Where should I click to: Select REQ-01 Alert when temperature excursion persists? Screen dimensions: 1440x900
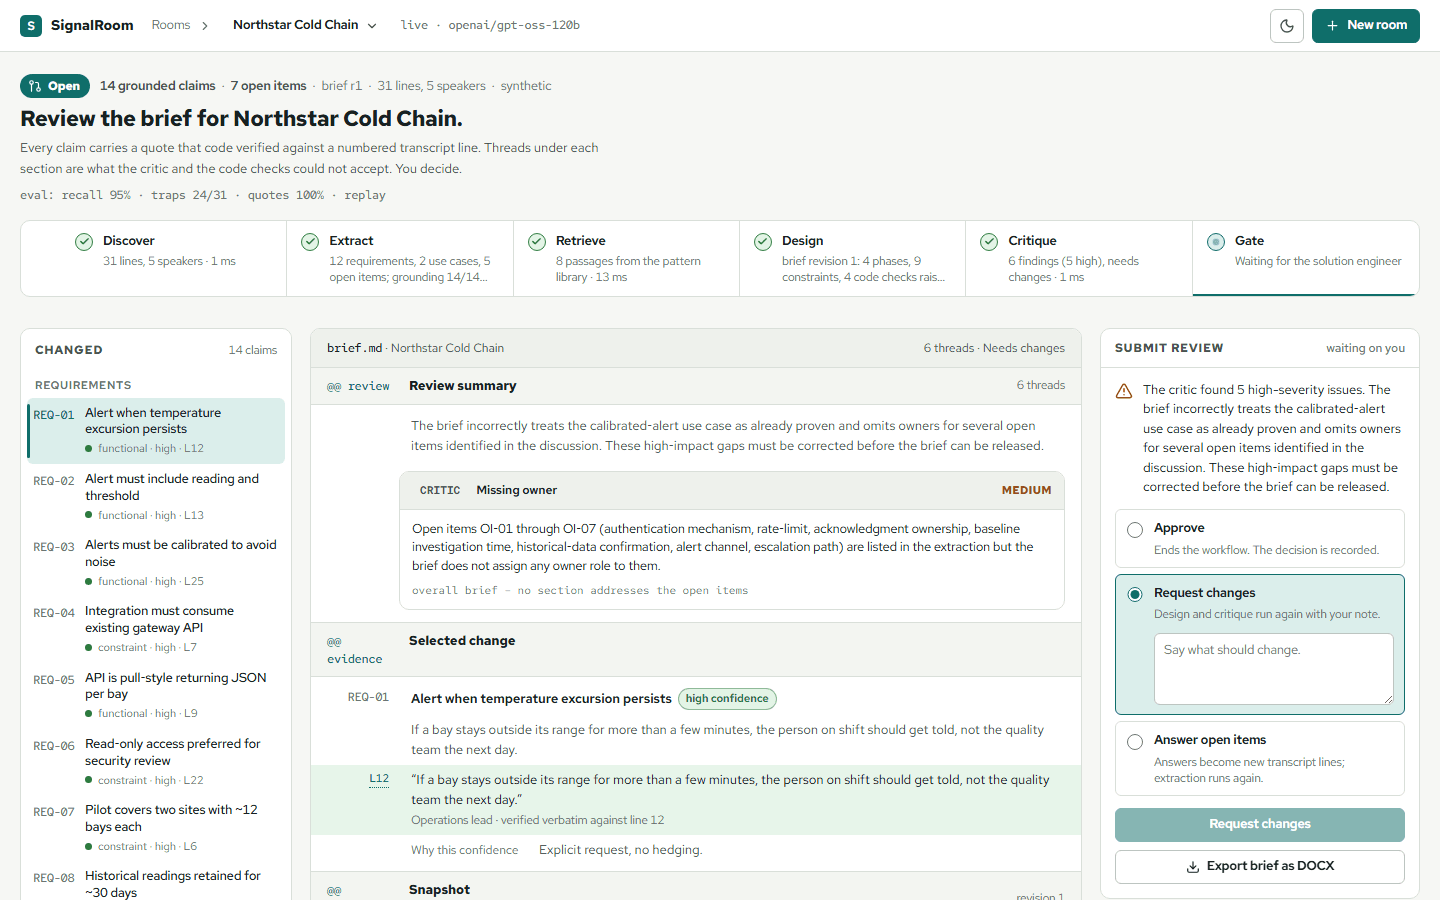click(156, 431)
